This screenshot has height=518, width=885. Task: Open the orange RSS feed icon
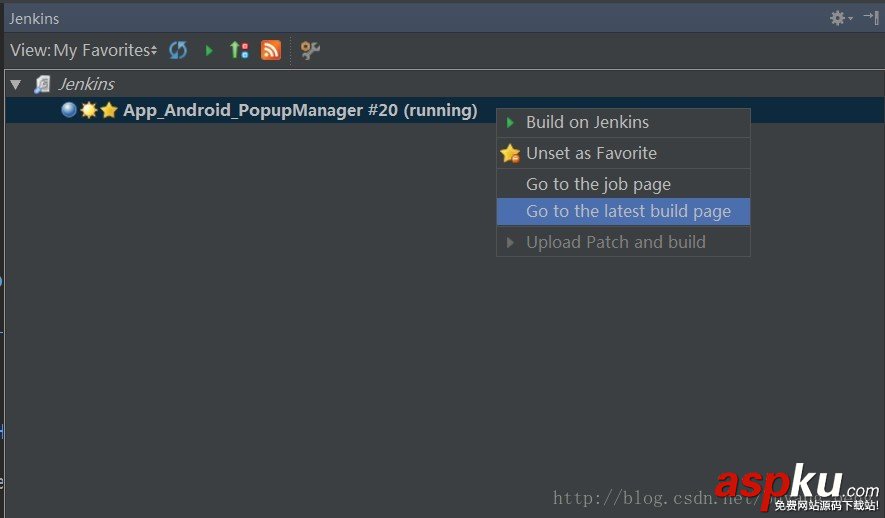[x=270, y=50]
